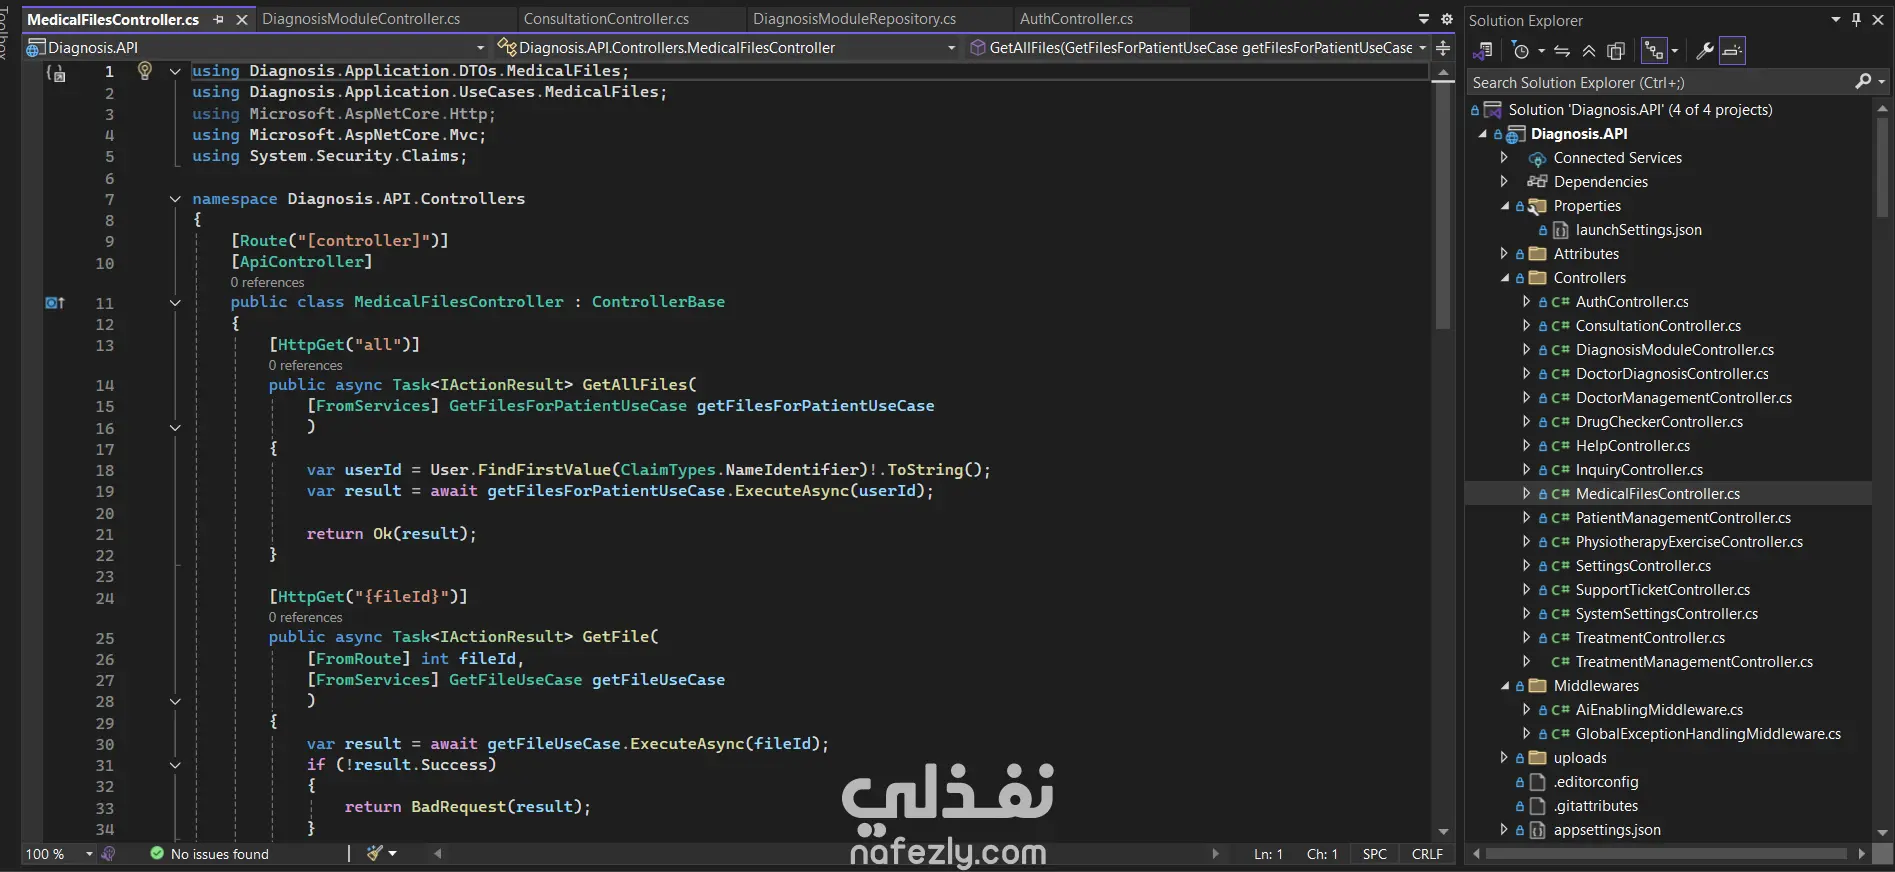Open the file nesting dropdown arrow
1895x872 pixels.
coord(1675,51)
